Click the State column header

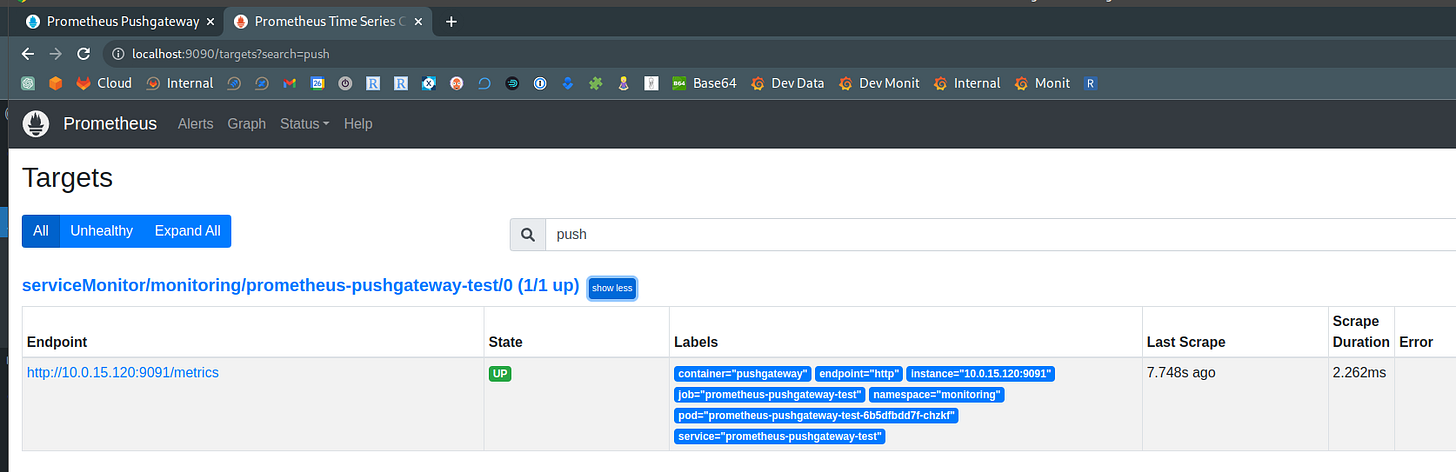coord(505,342)
